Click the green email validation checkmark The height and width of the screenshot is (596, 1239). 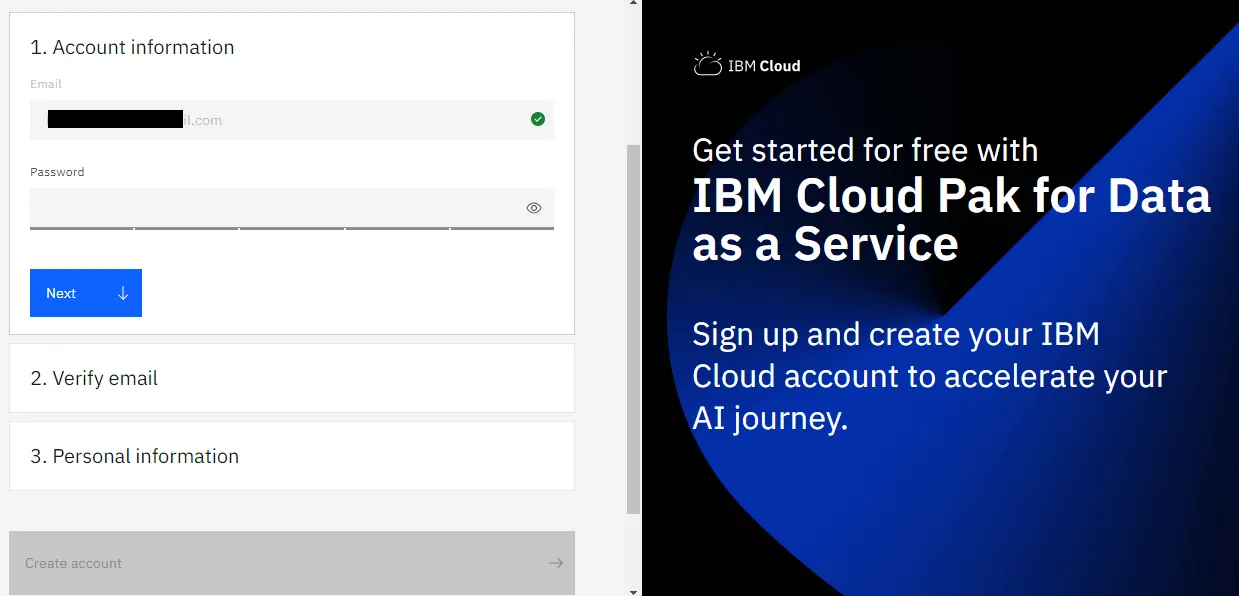tap(538, 119)
